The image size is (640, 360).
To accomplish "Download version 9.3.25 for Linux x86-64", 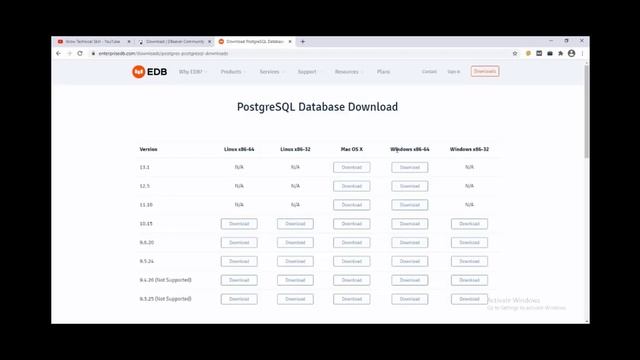I will coord(239,299).
